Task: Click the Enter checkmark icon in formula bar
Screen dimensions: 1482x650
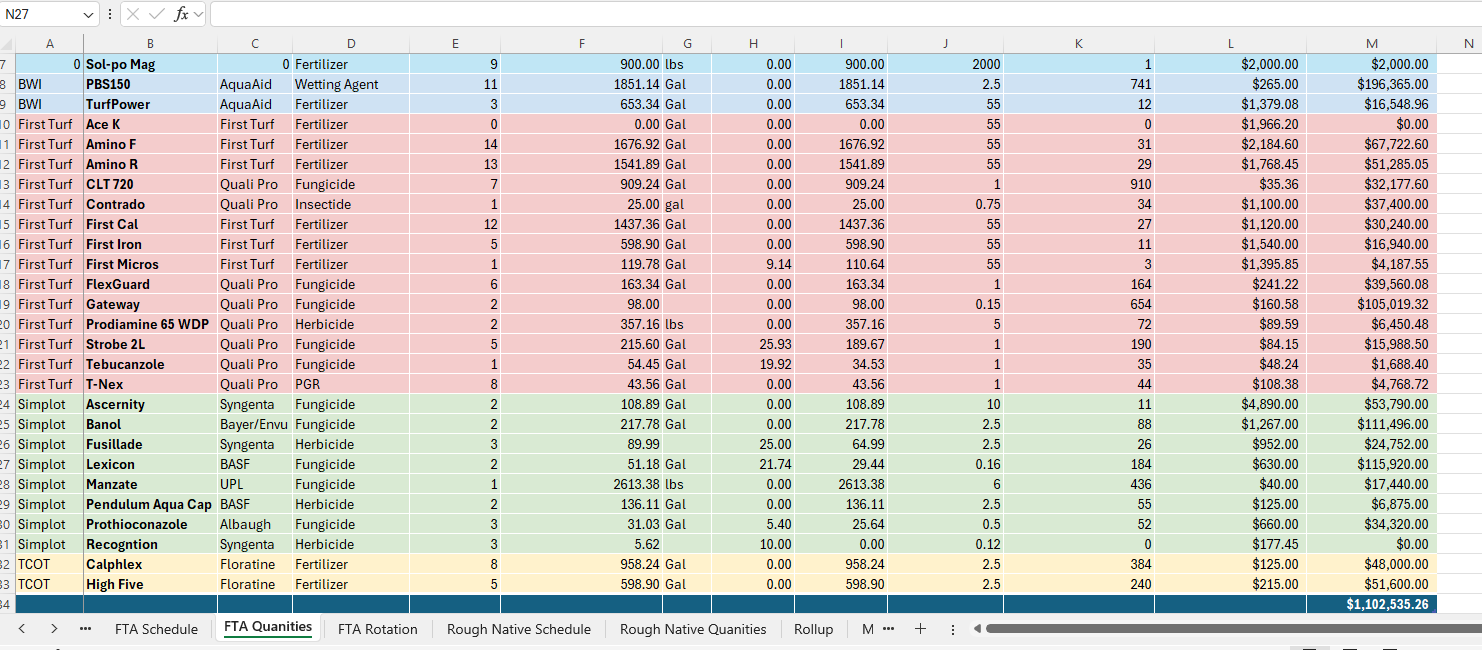Action: [x=156, y=14]
